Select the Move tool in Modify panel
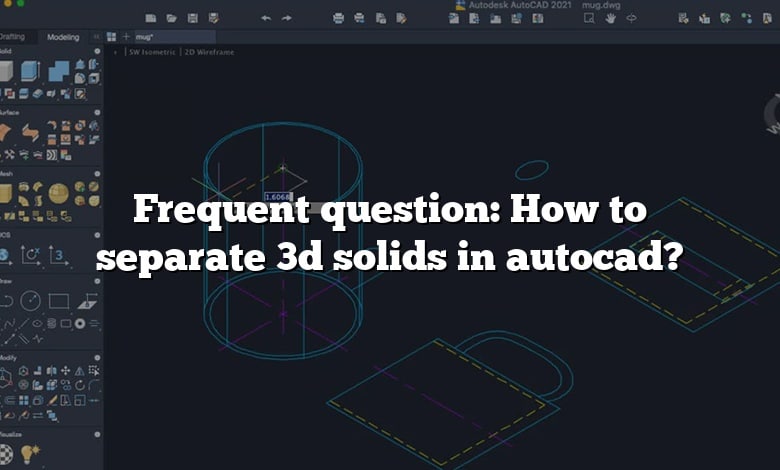 (65, 371)
